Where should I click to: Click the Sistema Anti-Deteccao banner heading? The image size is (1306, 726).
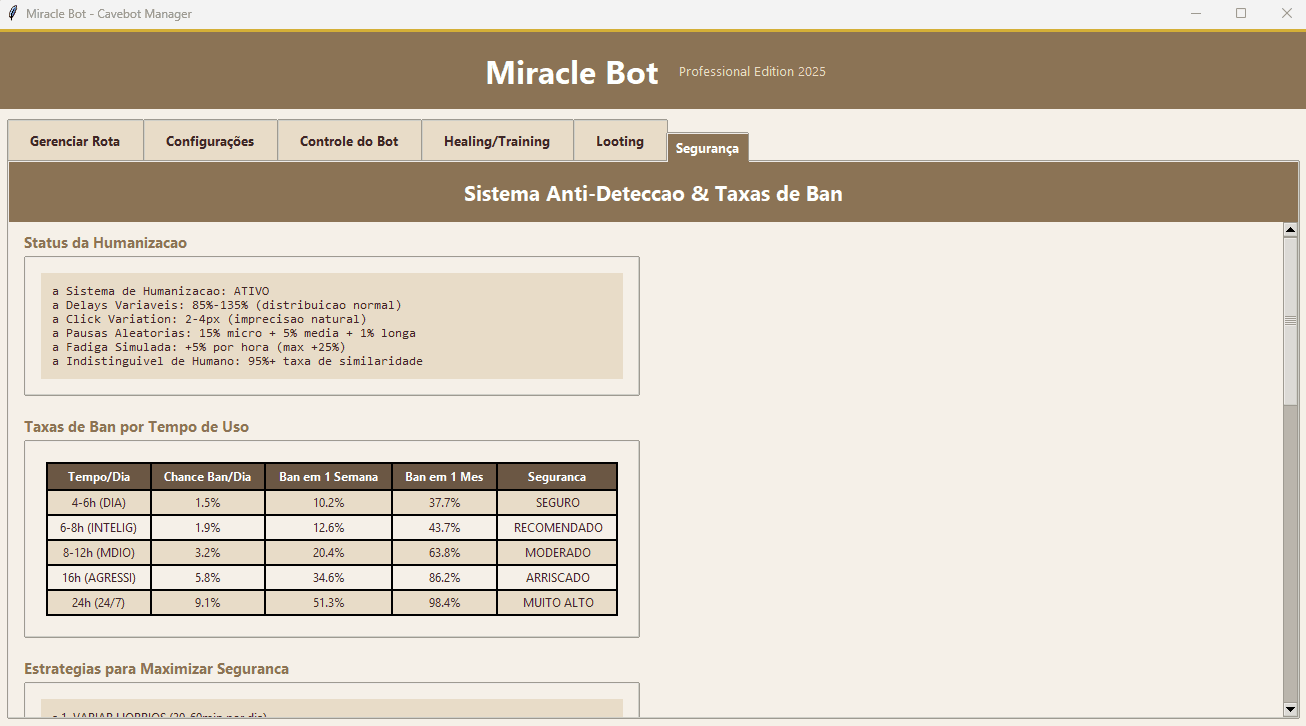pos(652,193)
